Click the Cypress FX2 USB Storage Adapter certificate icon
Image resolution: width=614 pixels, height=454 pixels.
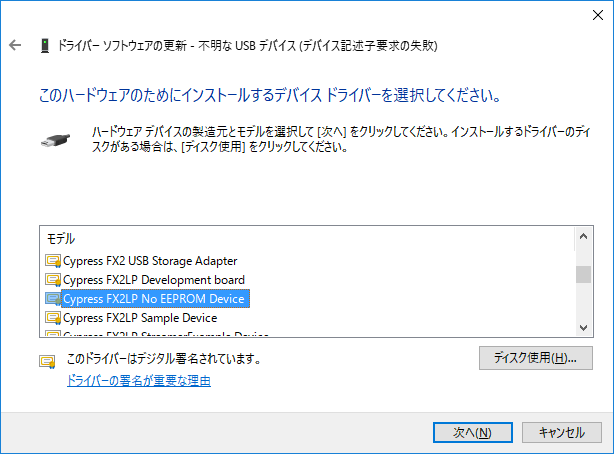53,261
